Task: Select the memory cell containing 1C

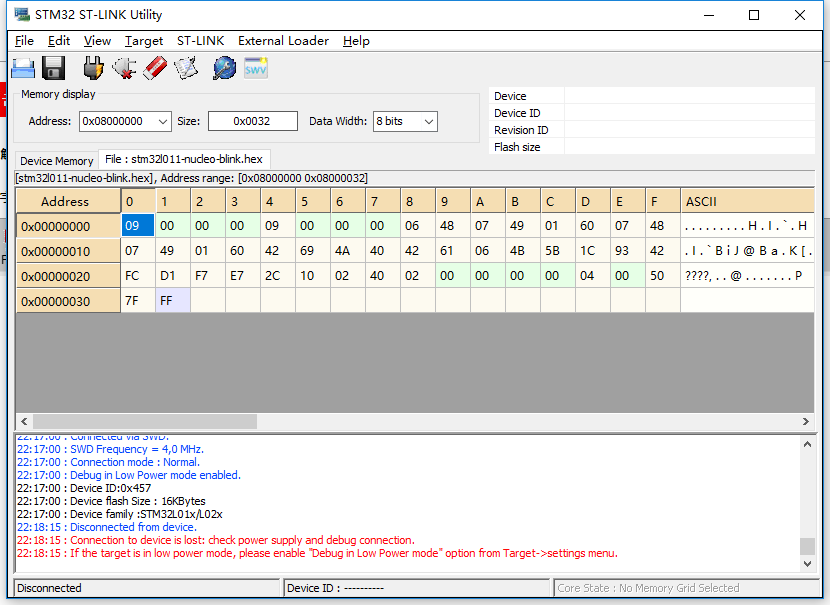Action: pyautogui.click(x=592, y=251)
